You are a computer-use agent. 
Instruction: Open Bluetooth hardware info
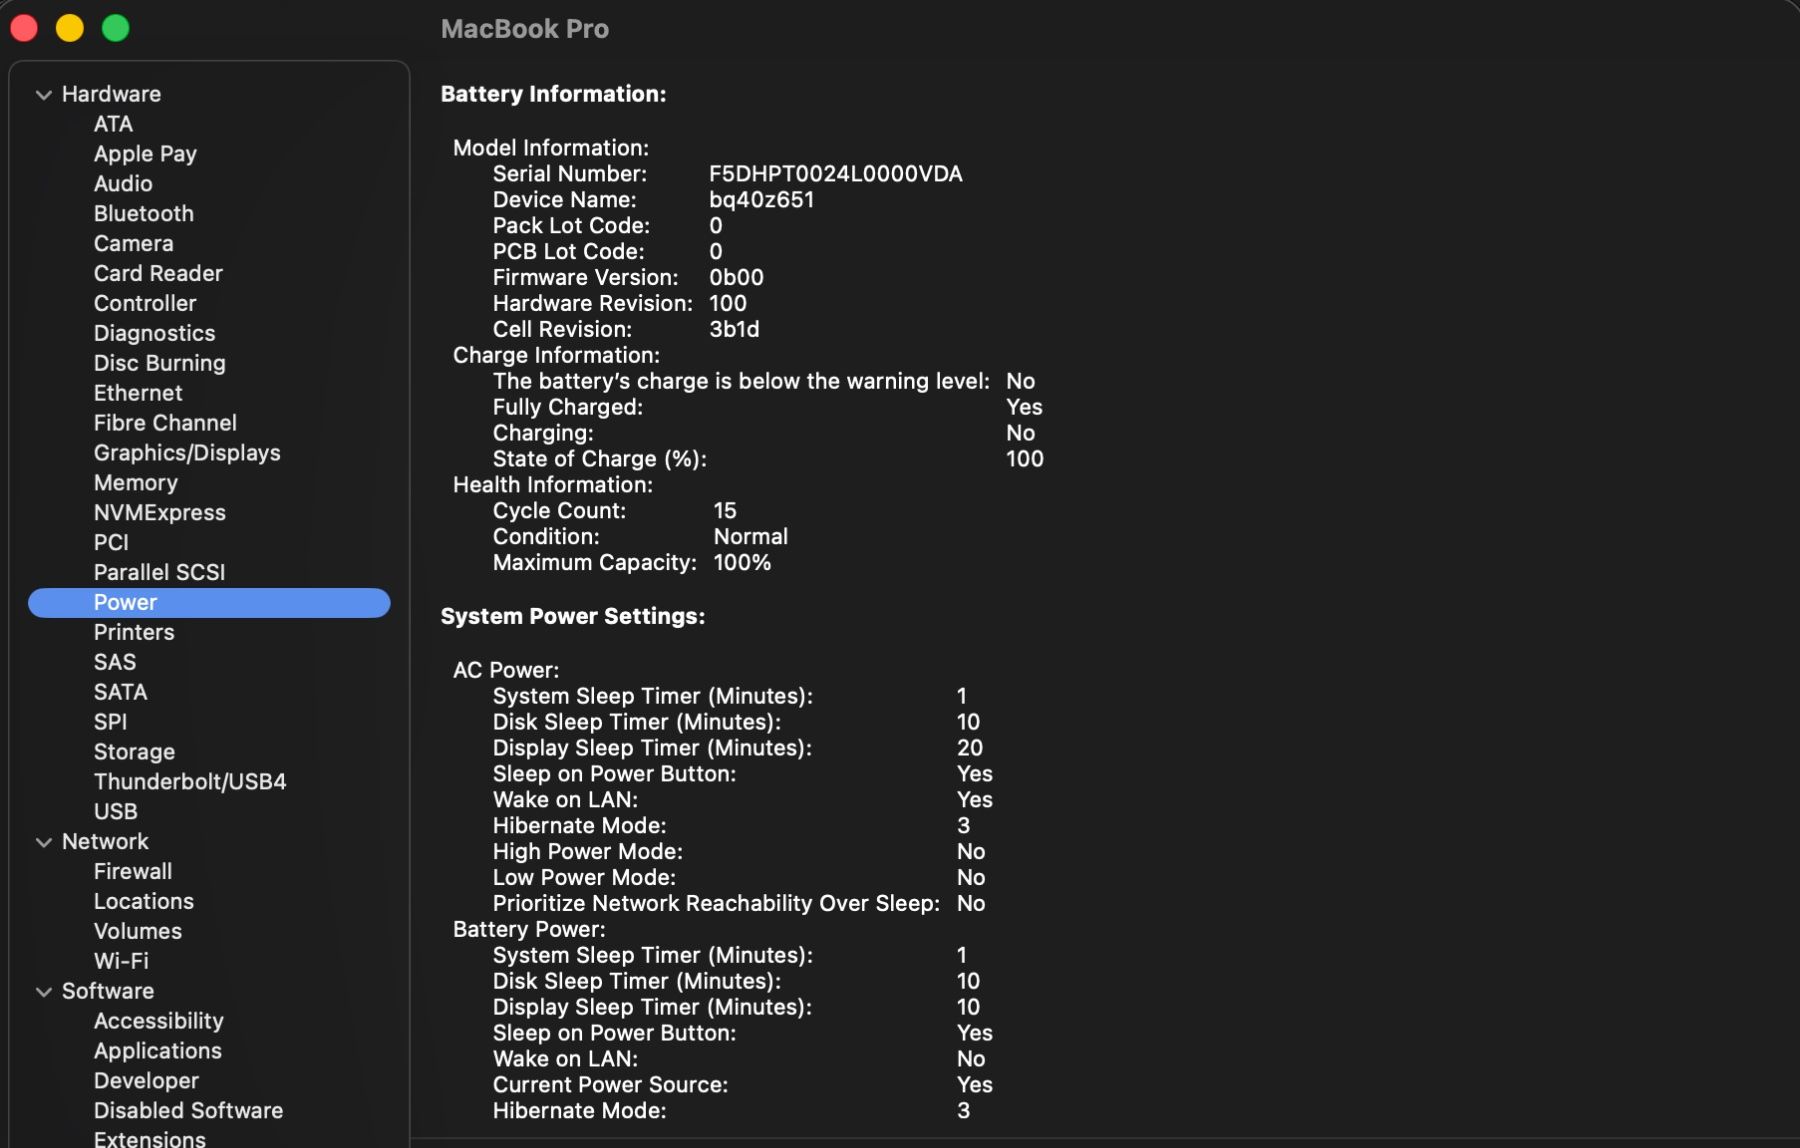click(x=144, y=214)
